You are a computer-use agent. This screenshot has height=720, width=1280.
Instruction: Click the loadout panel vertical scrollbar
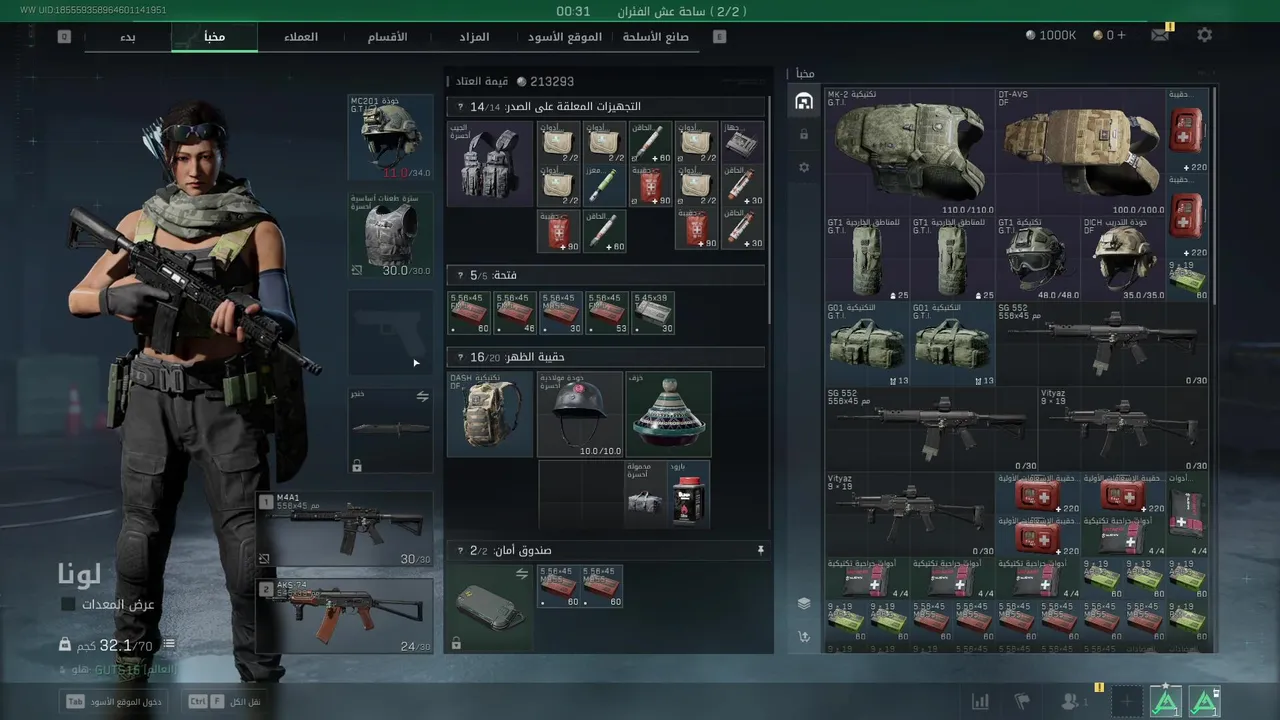click(x=769, y=209)
